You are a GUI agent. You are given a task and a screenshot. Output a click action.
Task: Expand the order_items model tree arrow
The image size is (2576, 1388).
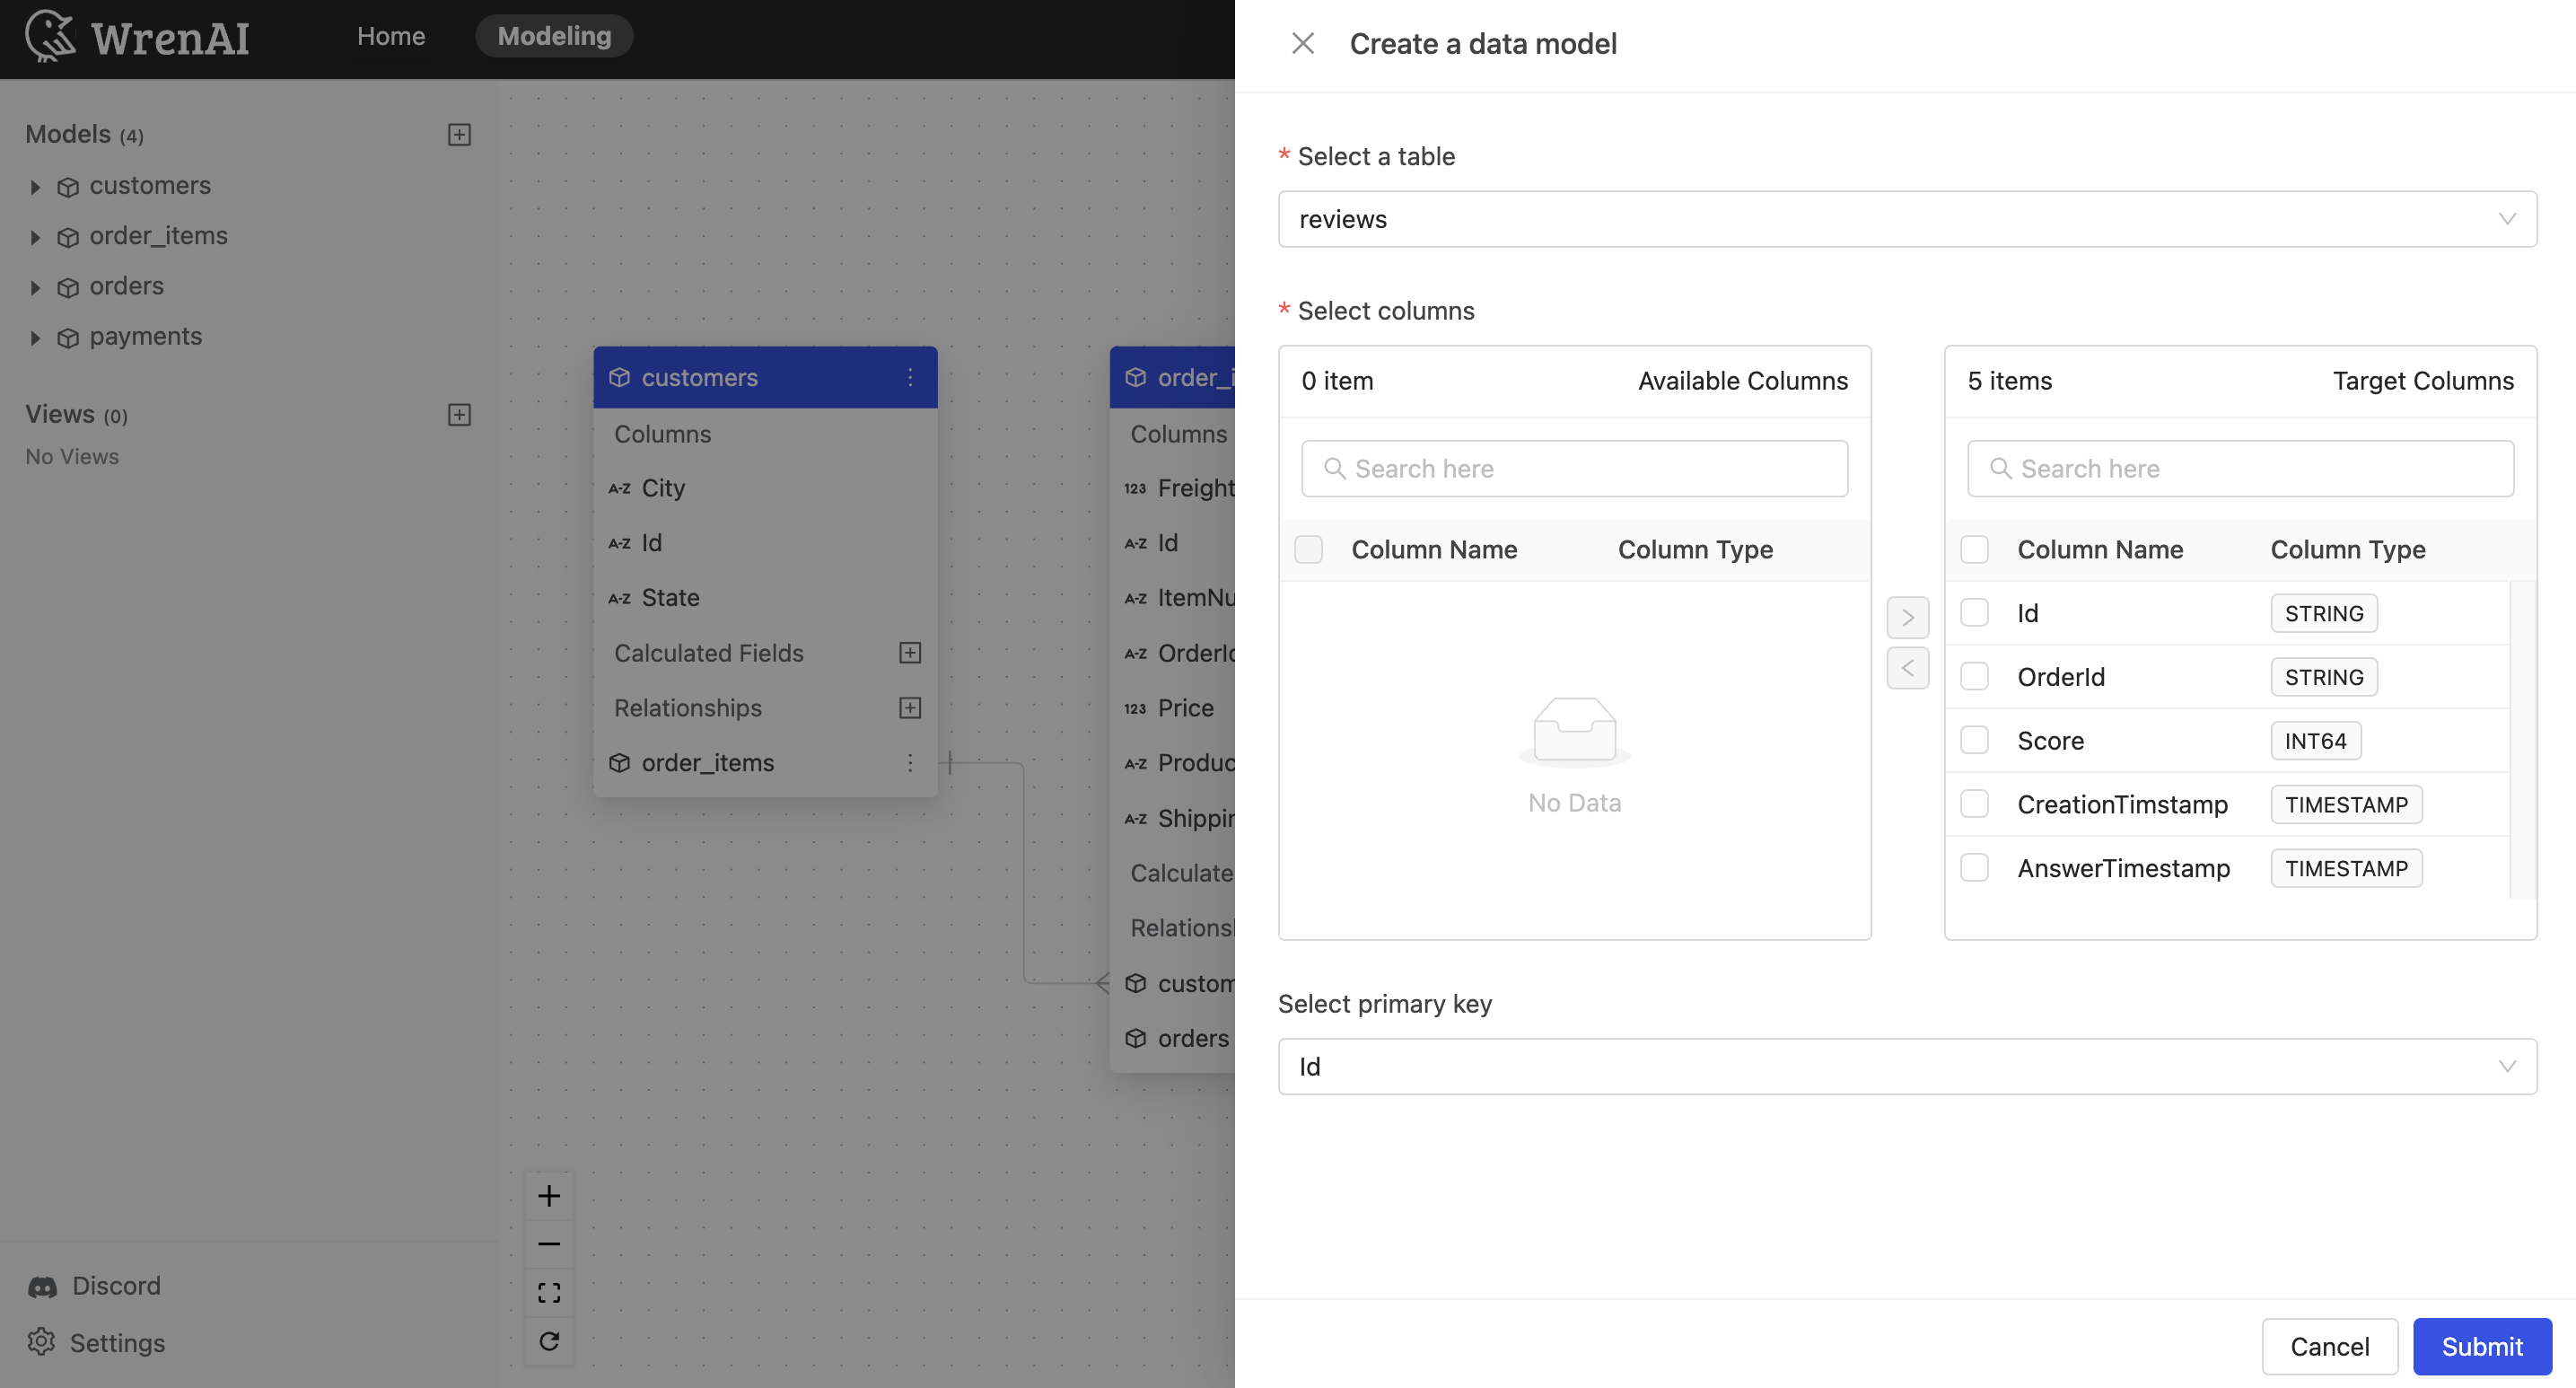click(35, 237)
